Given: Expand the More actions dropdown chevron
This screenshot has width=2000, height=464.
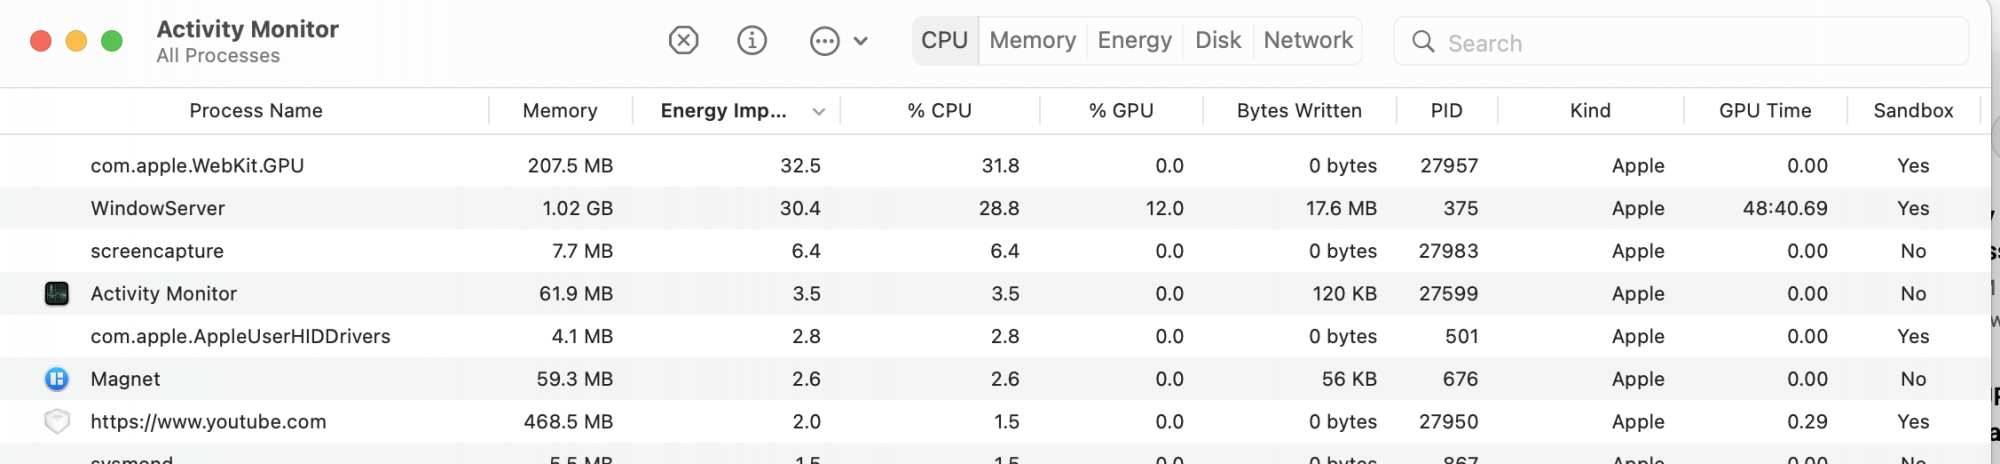Looking at the screenshot, I should 861,41.
